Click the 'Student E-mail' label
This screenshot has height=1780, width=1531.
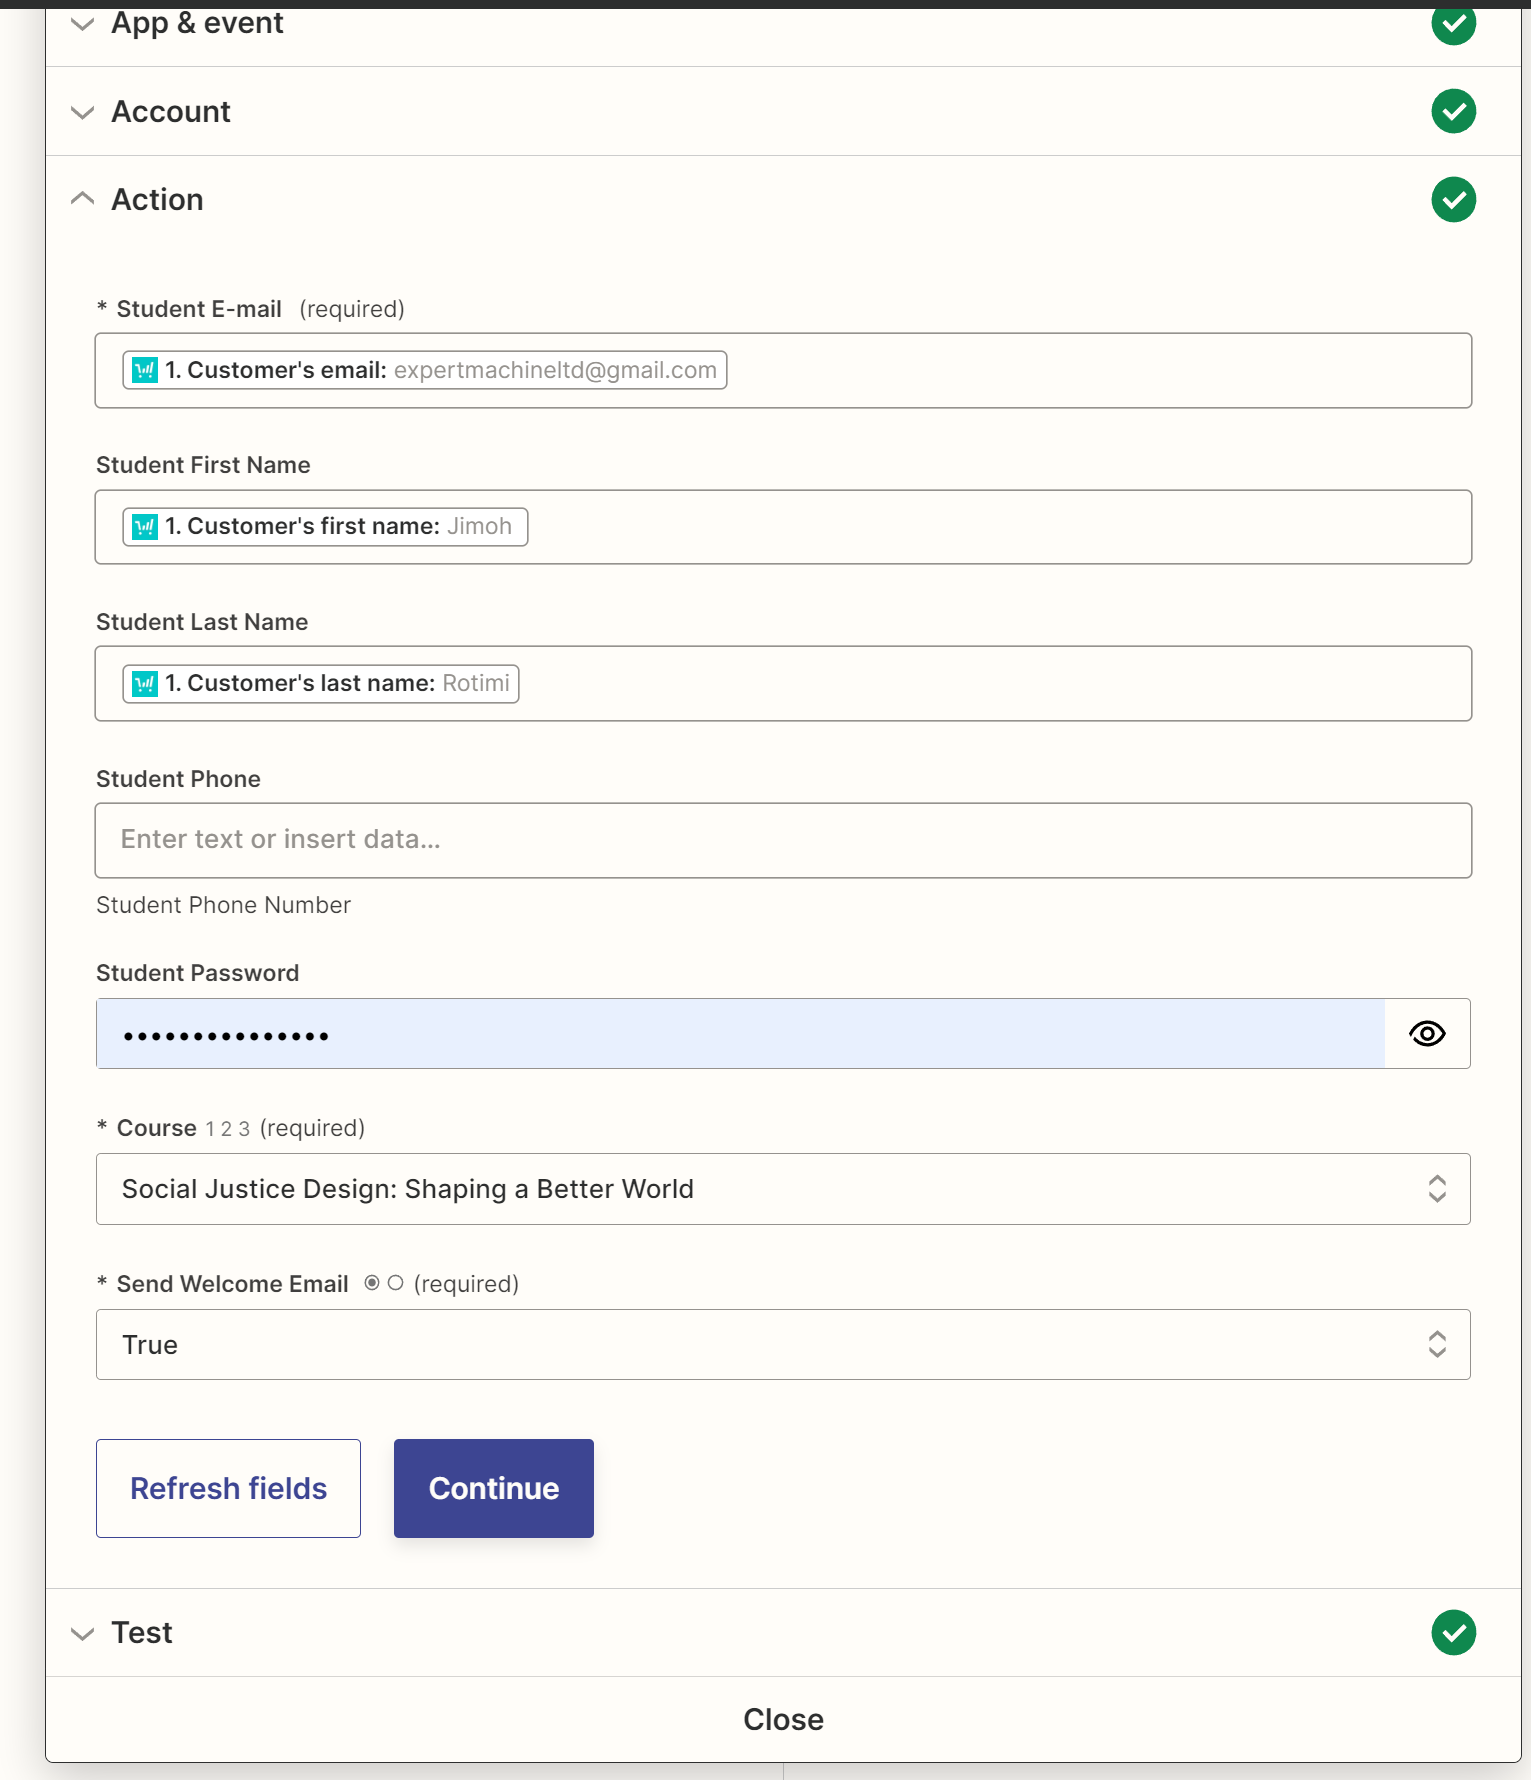[199, 309]
